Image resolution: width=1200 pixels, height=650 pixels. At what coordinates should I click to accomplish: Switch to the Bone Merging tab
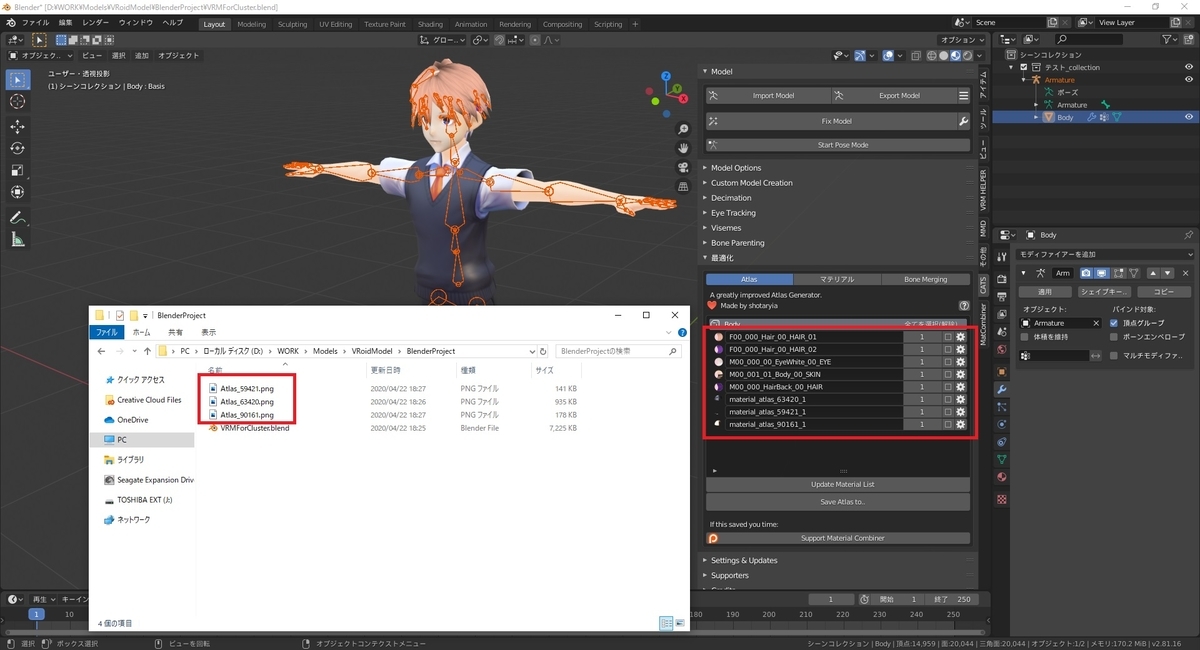(925, 279)
